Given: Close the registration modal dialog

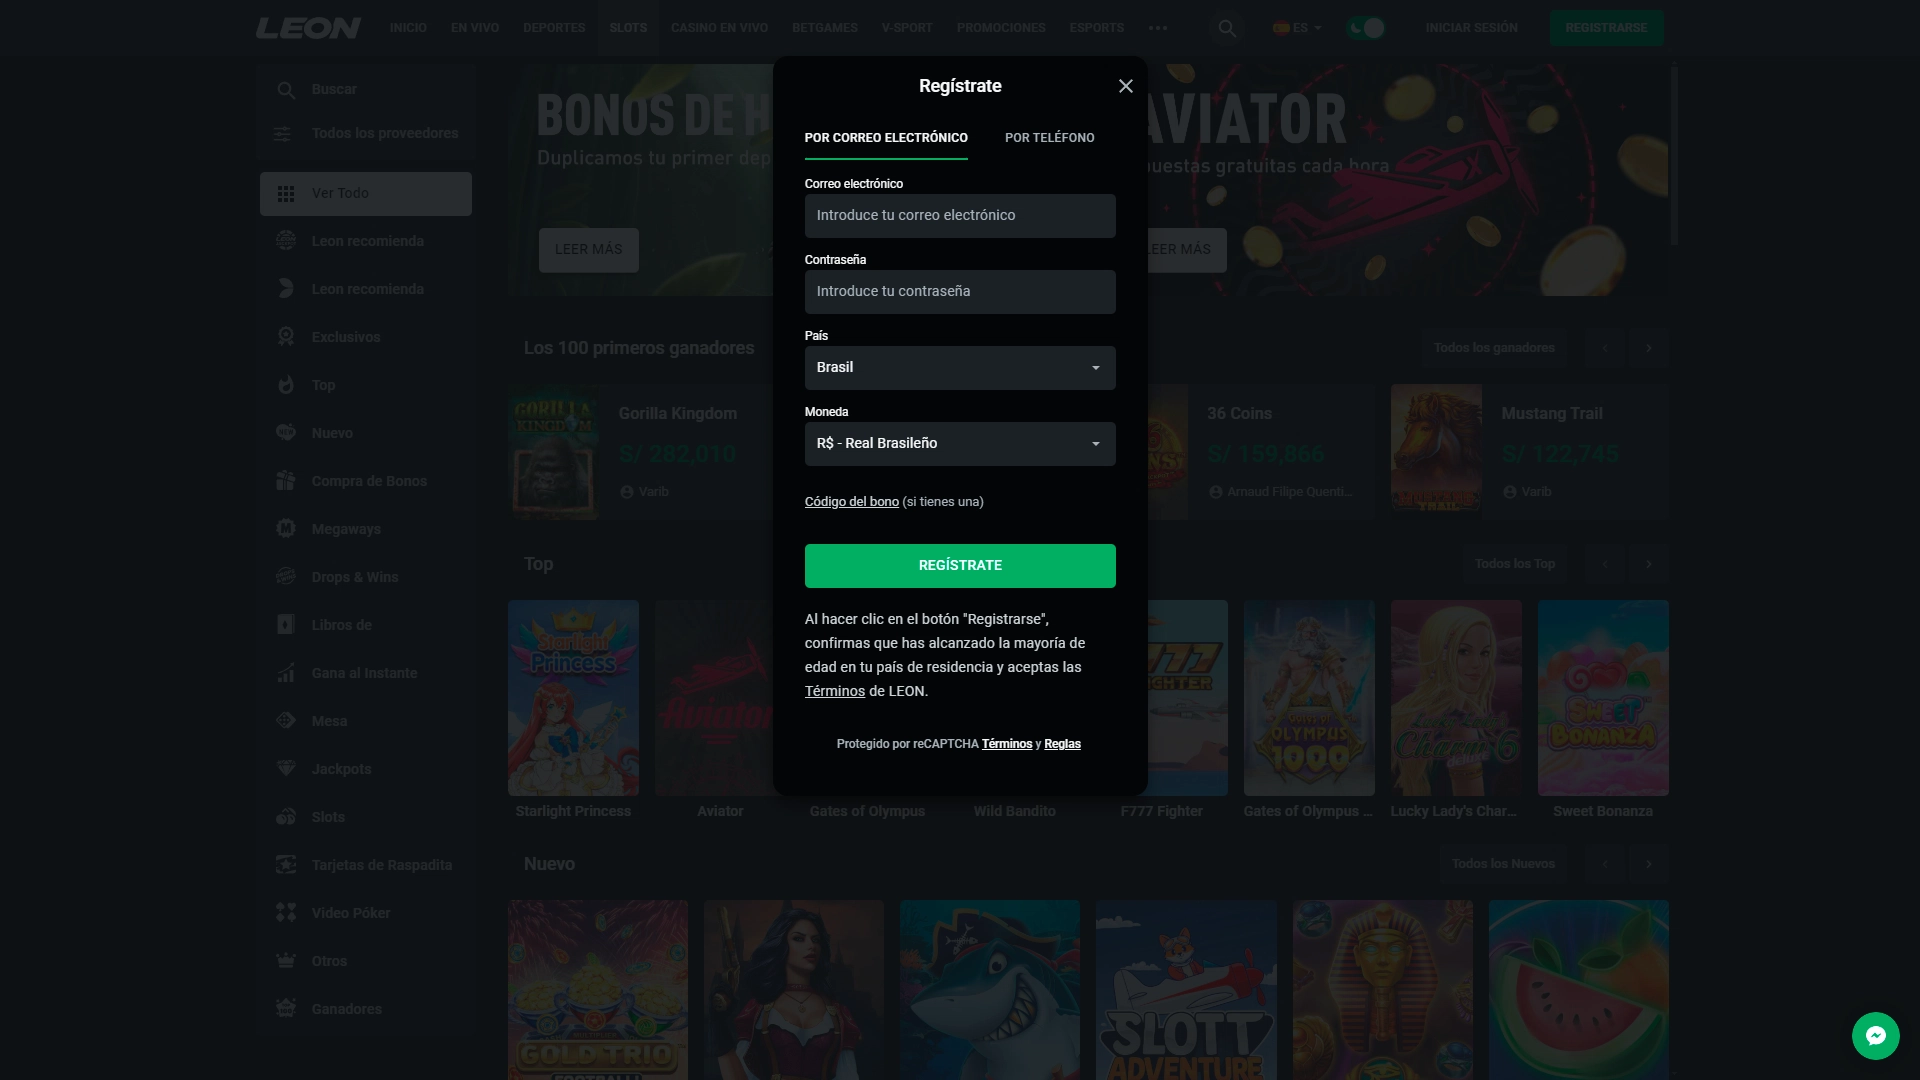Looking at the screenshot, I should 1126,86.
